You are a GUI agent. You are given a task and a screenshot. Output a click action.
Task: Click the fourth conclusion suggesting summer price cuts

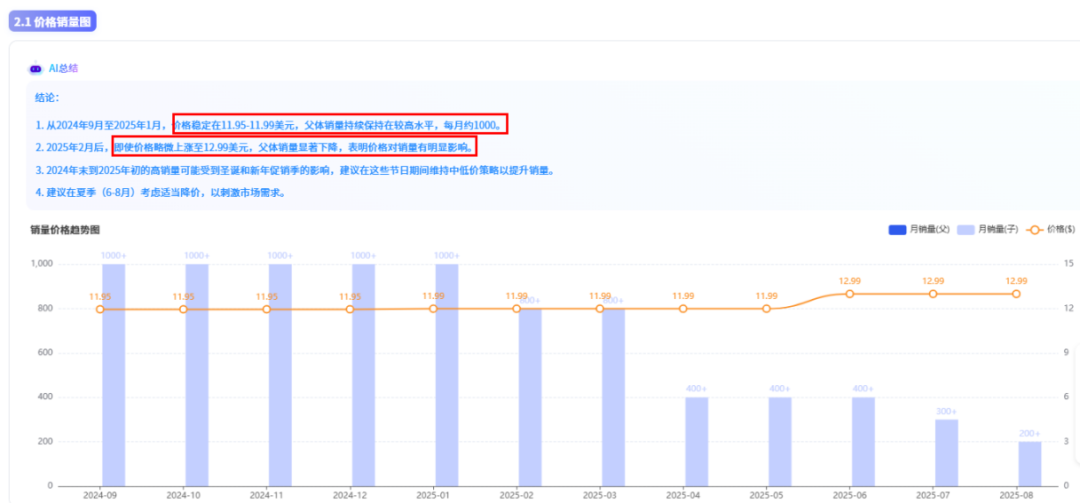click(x=160, y=192)
